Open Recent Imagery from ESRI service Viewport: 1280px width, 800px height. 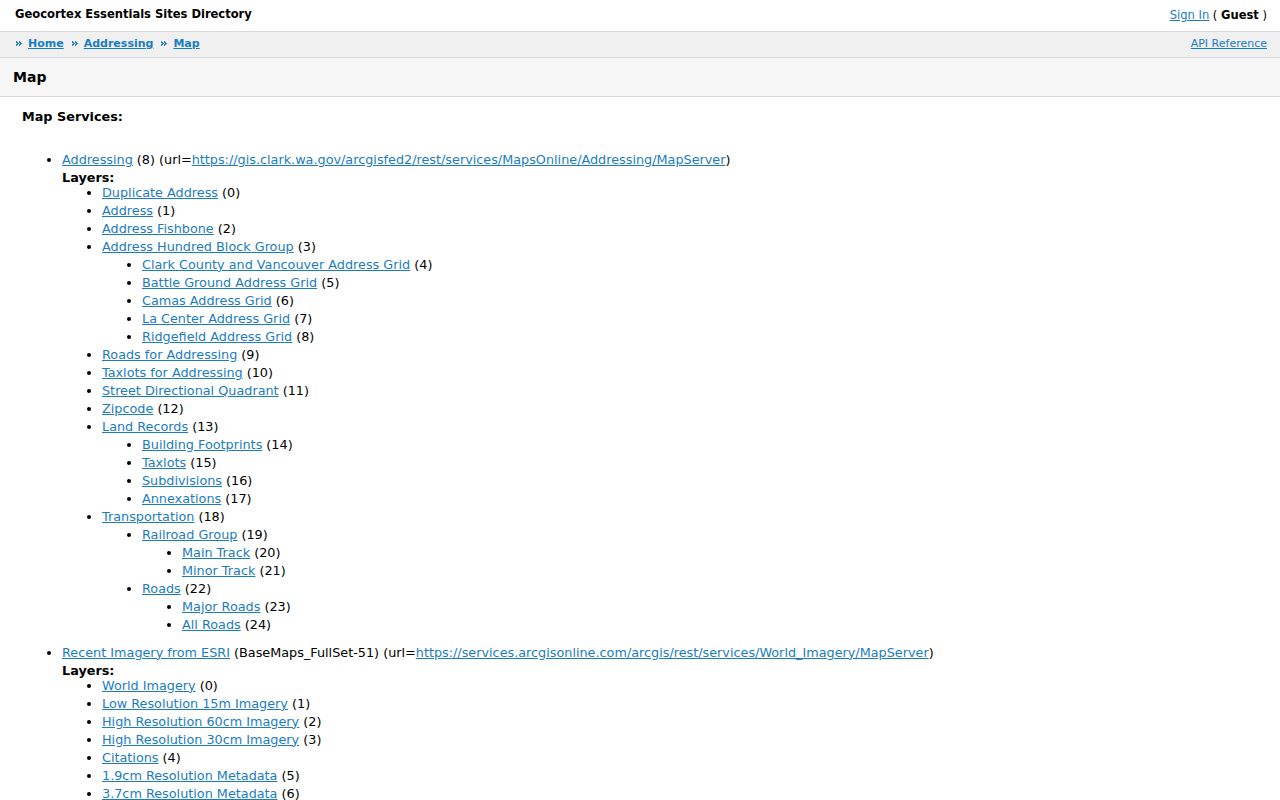(146, 653)
